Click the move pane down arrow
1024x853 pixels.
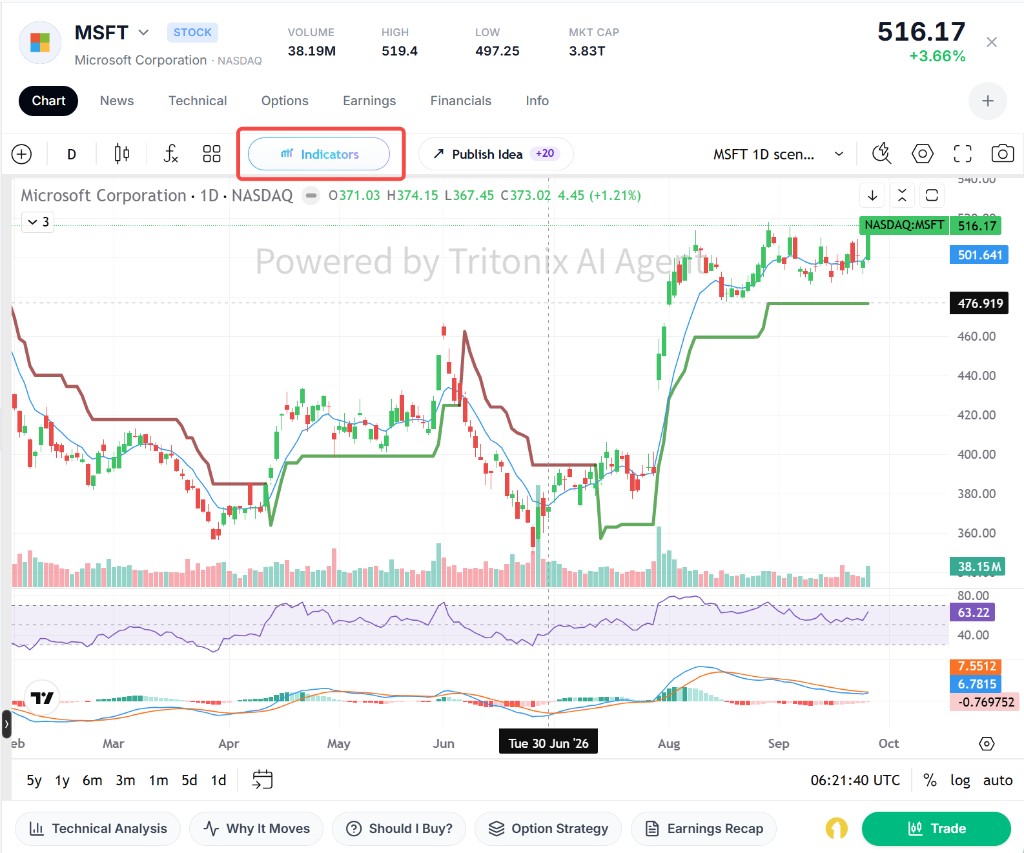point(872,195)
